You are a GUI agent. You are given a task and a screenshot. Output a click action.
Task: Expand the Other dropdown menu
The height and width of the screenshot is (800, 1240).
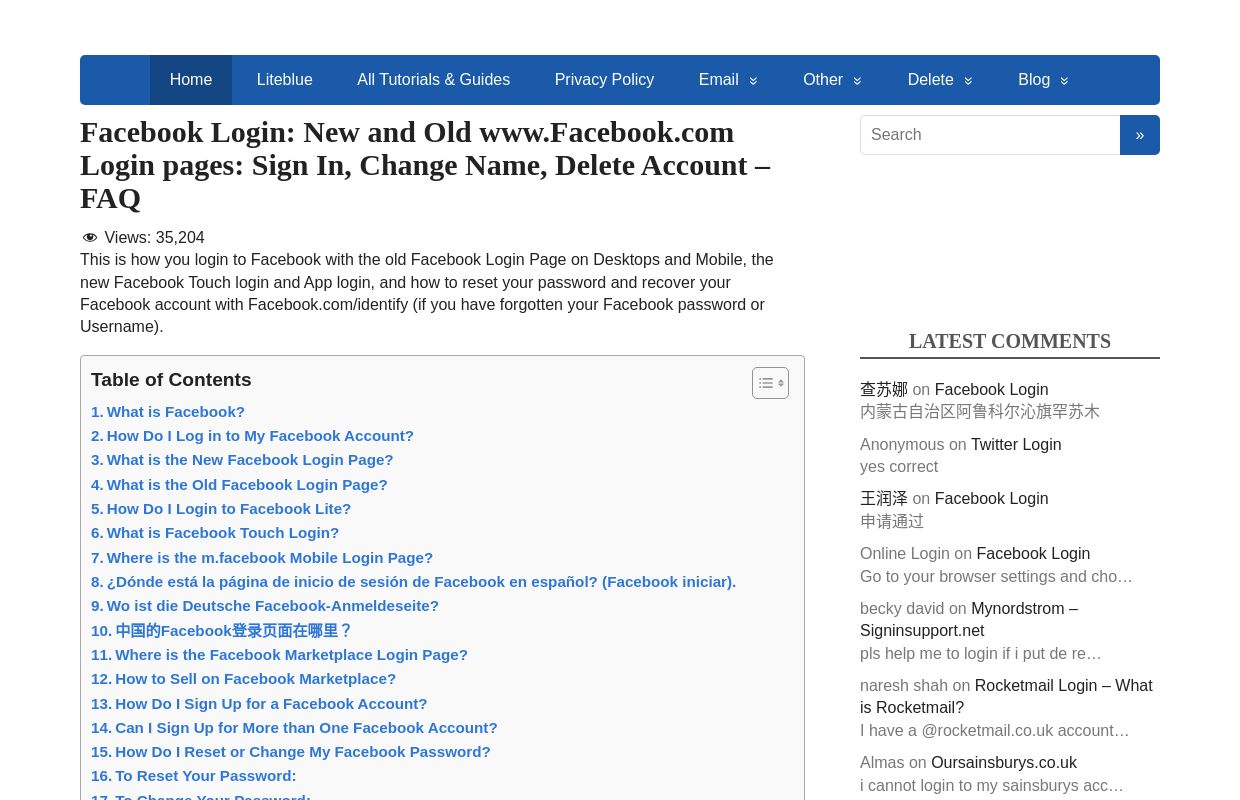[x=832, y=80]
